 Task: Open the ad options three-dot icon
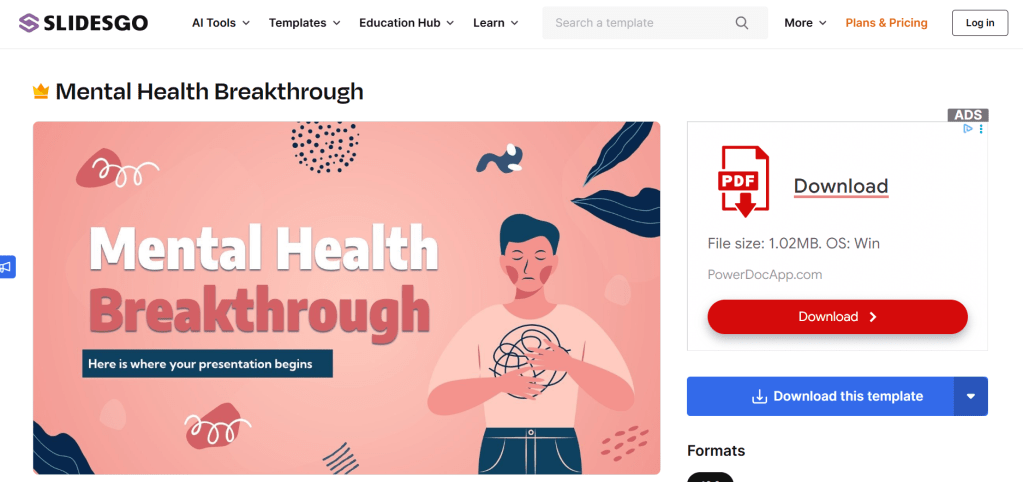pos(981,129)
